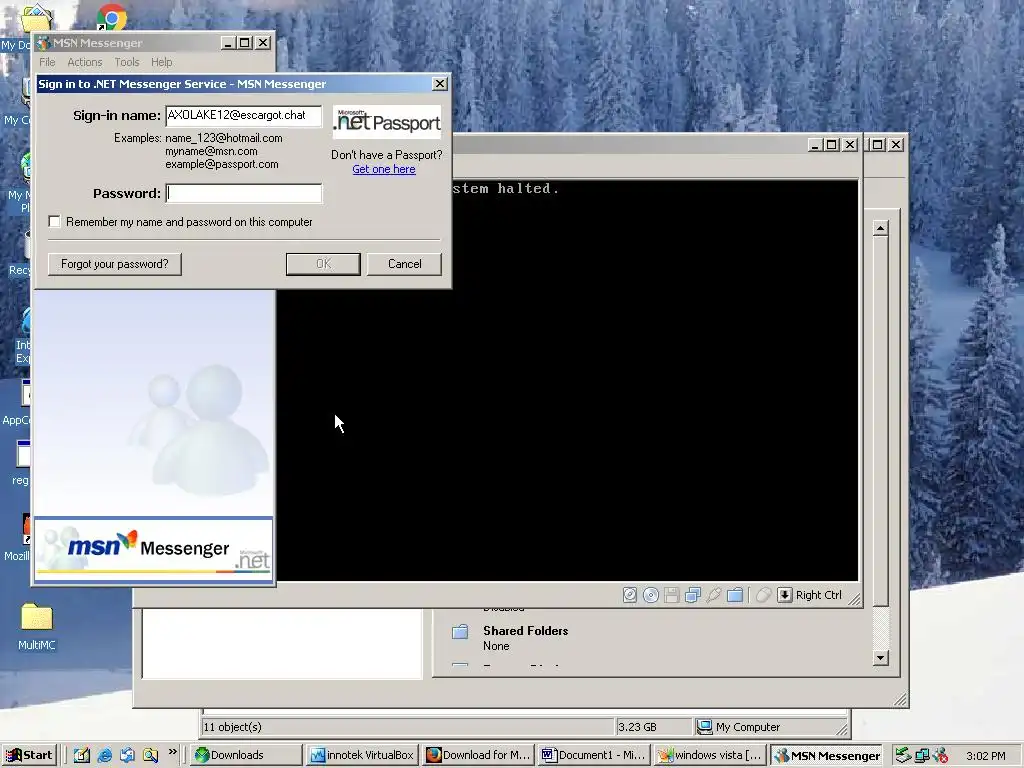Open the Tools menu in MSN Messenger

coord(127,62)
